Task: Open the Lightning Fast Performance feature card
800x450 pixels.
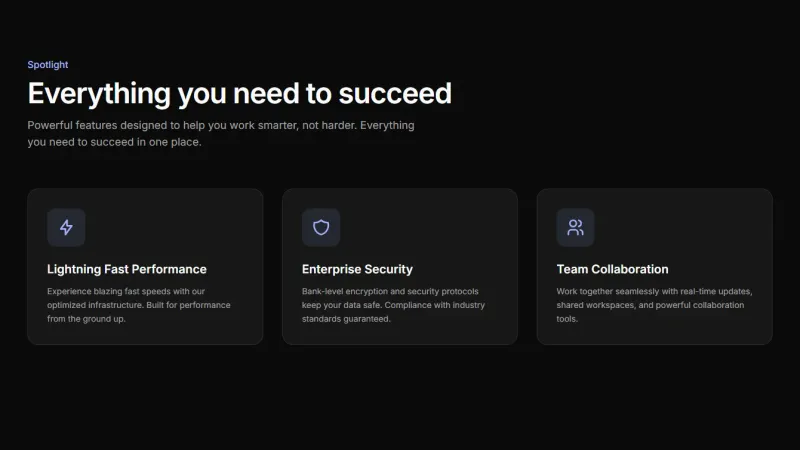Action: [145, 332]
